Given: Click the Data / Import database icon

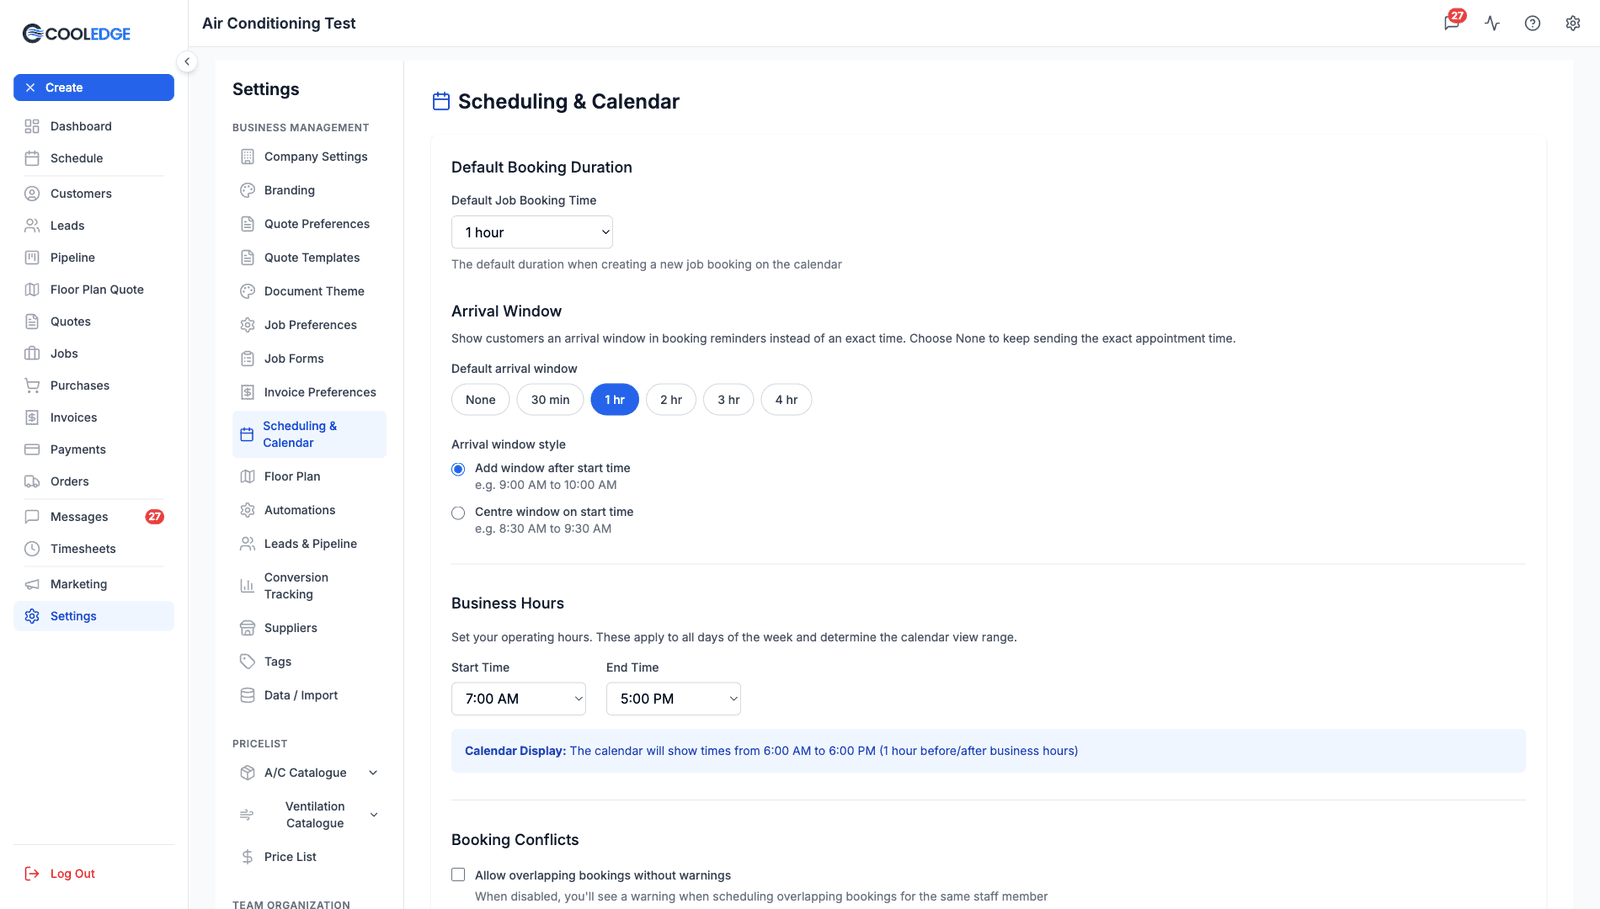Looking at the screenshot, I should point(247,696).
